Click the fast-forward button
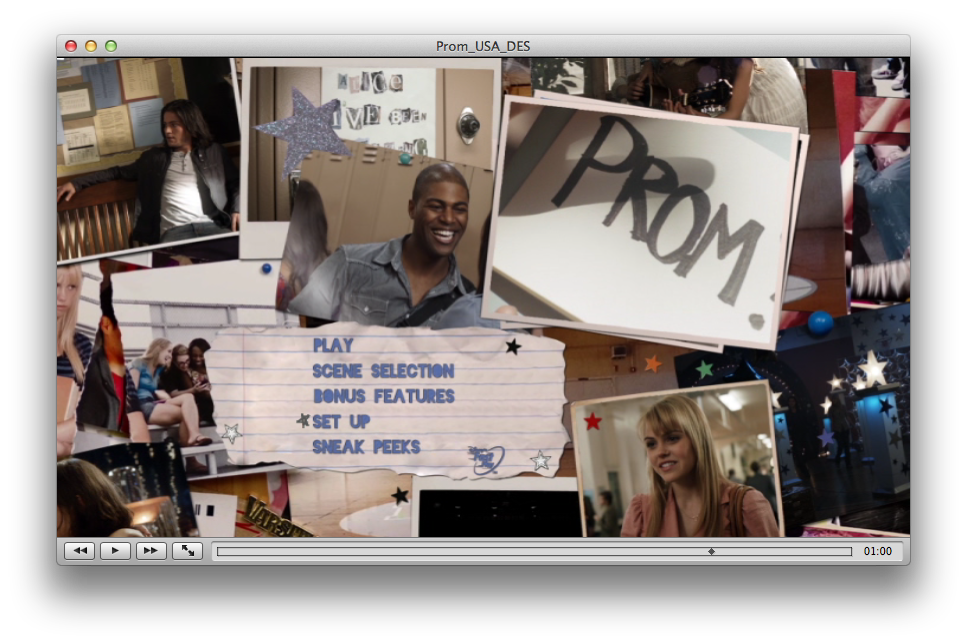967x644 pixels. [x=150, y=551]
